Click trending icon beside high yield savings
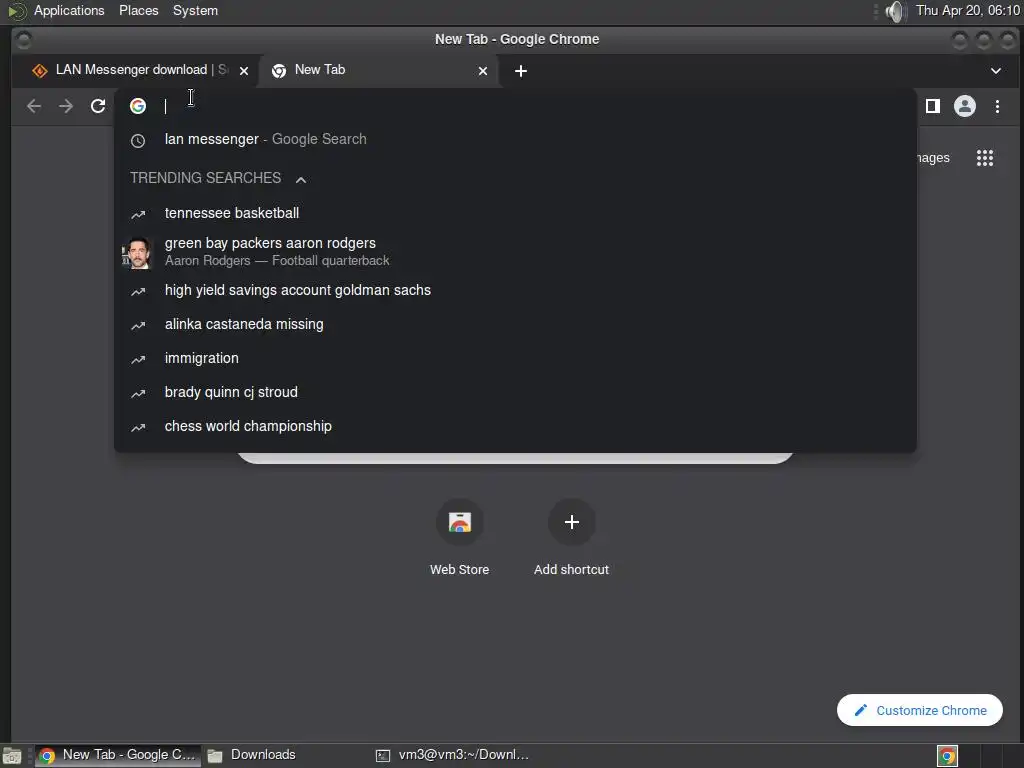The height and width of the screenshot is (768, 1024). tap(138, 291)
